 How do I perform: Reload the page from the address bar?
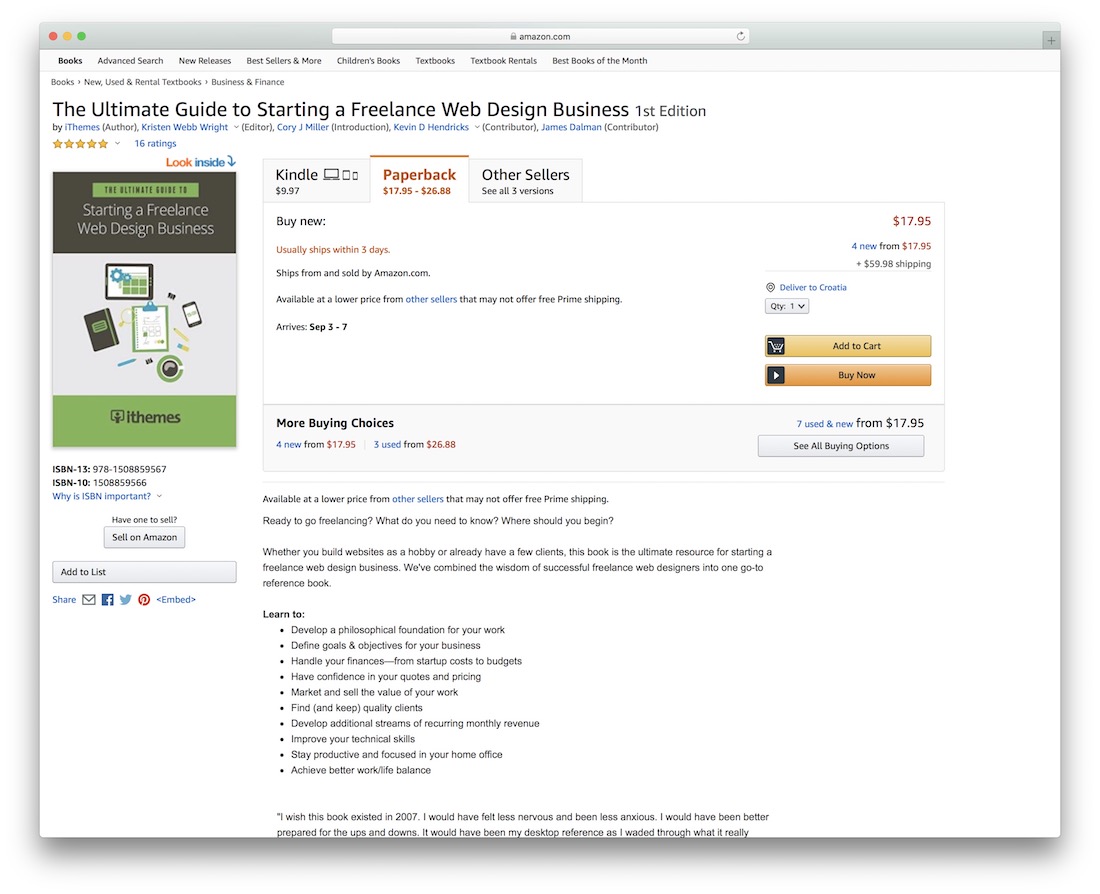click(740, 36)
